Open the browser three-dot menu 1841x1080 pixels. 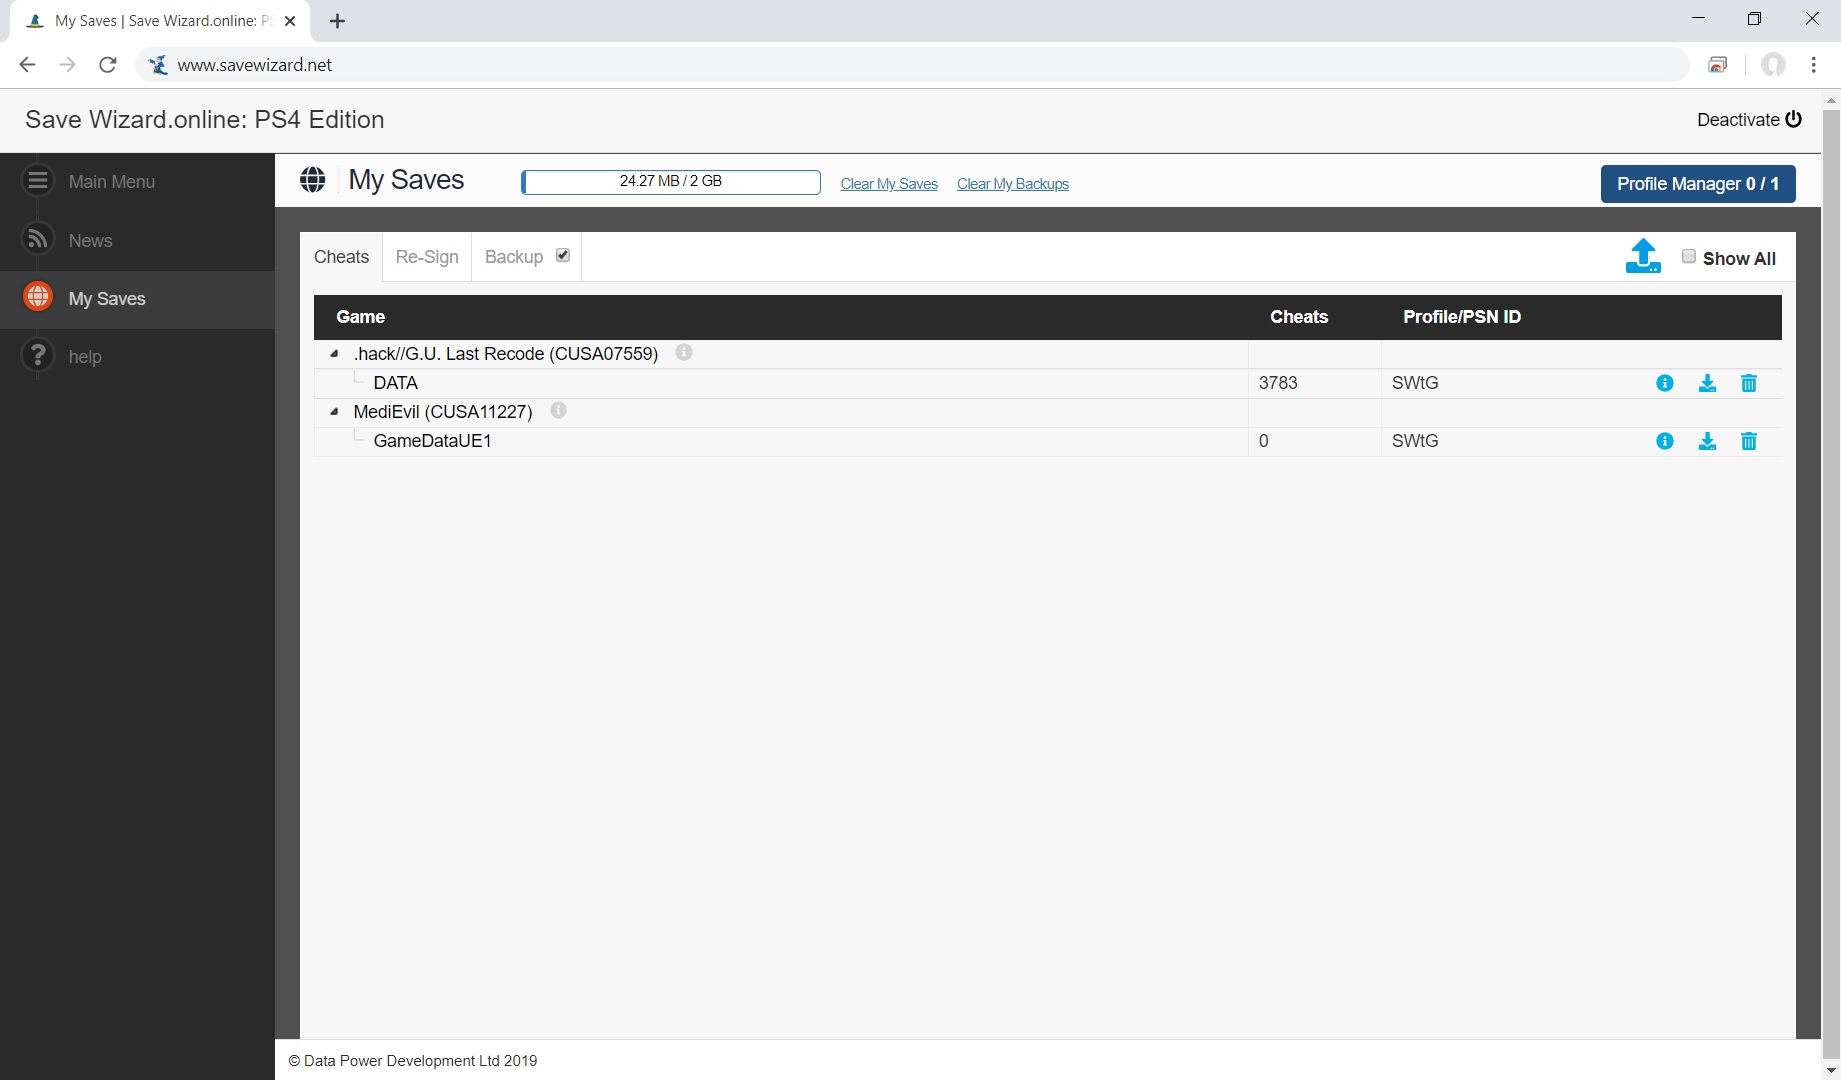(1814, 65)
